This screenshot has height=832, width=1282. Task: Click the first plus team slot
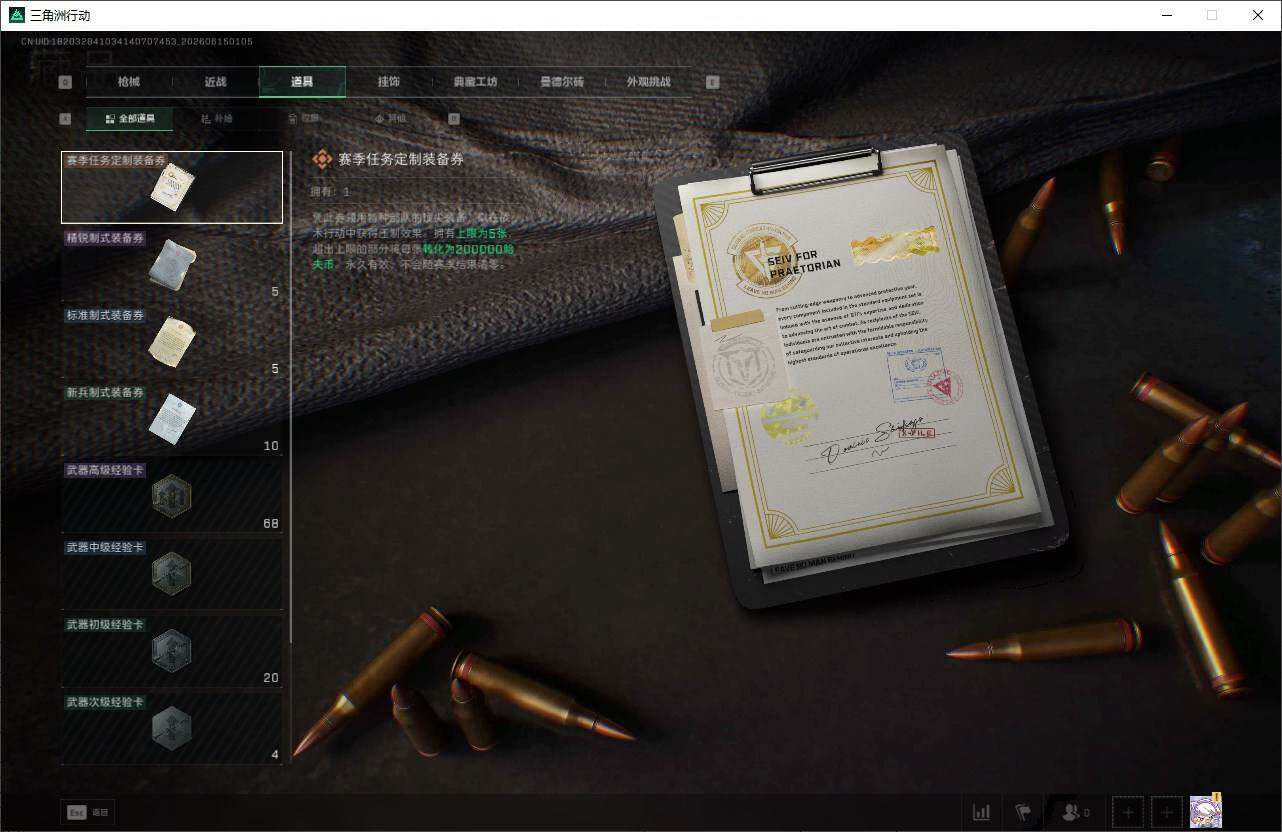1128,812
